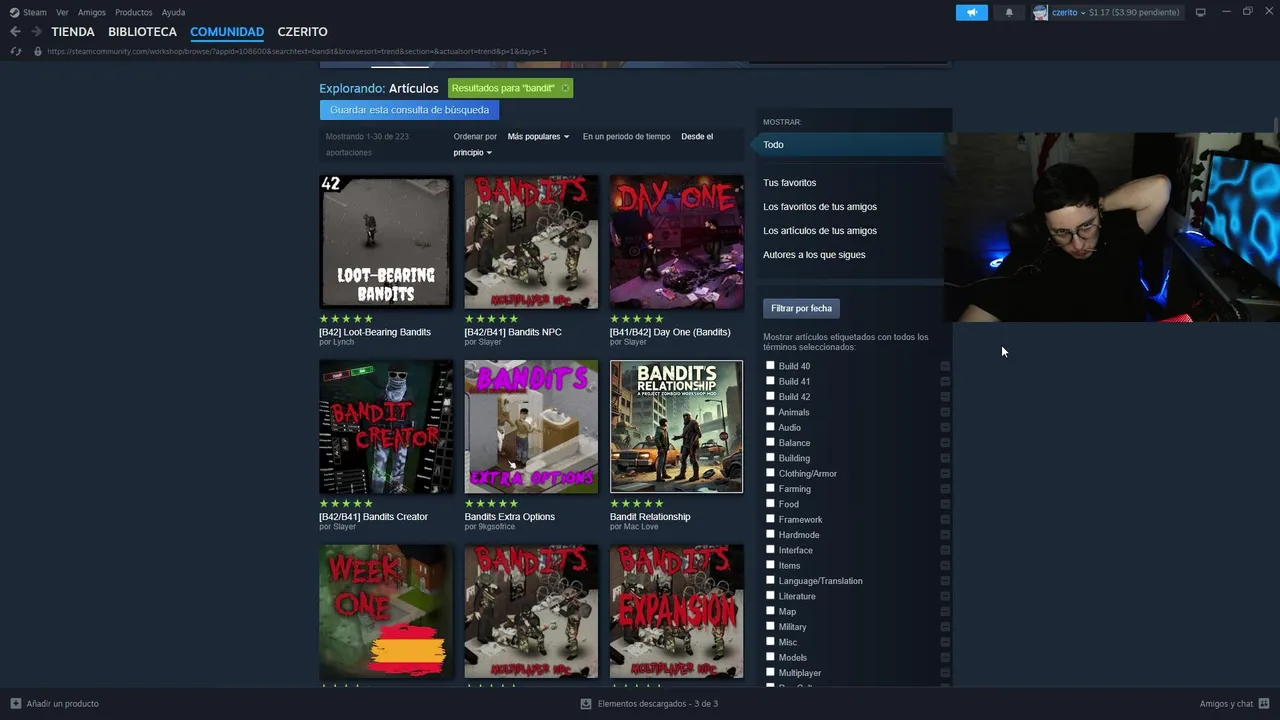Exclude the Map tag with the minus icon
The width and height of the screenshot is (1280, 720).
[945, 611]
